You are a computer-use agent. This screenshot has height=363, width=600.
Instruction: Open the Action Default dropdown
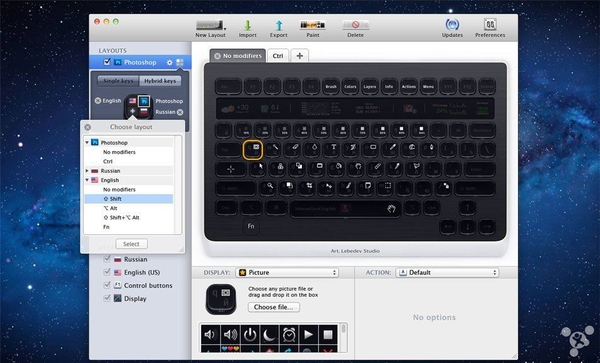pyautogui.click(x=448, y=272)
